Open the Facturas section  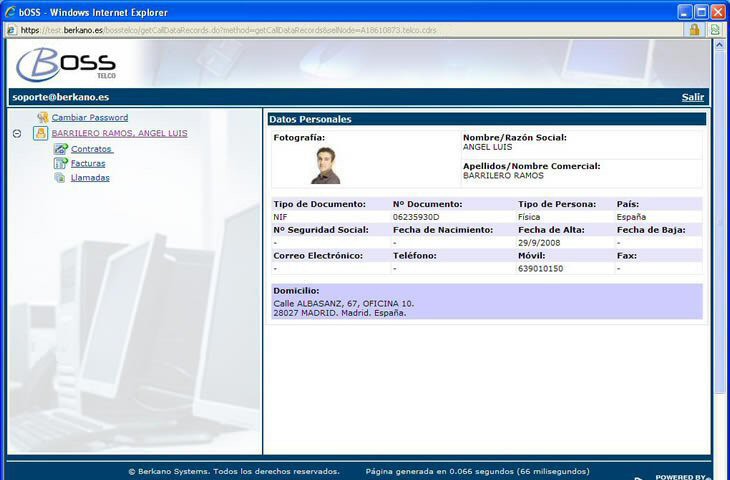pos(88,163)
